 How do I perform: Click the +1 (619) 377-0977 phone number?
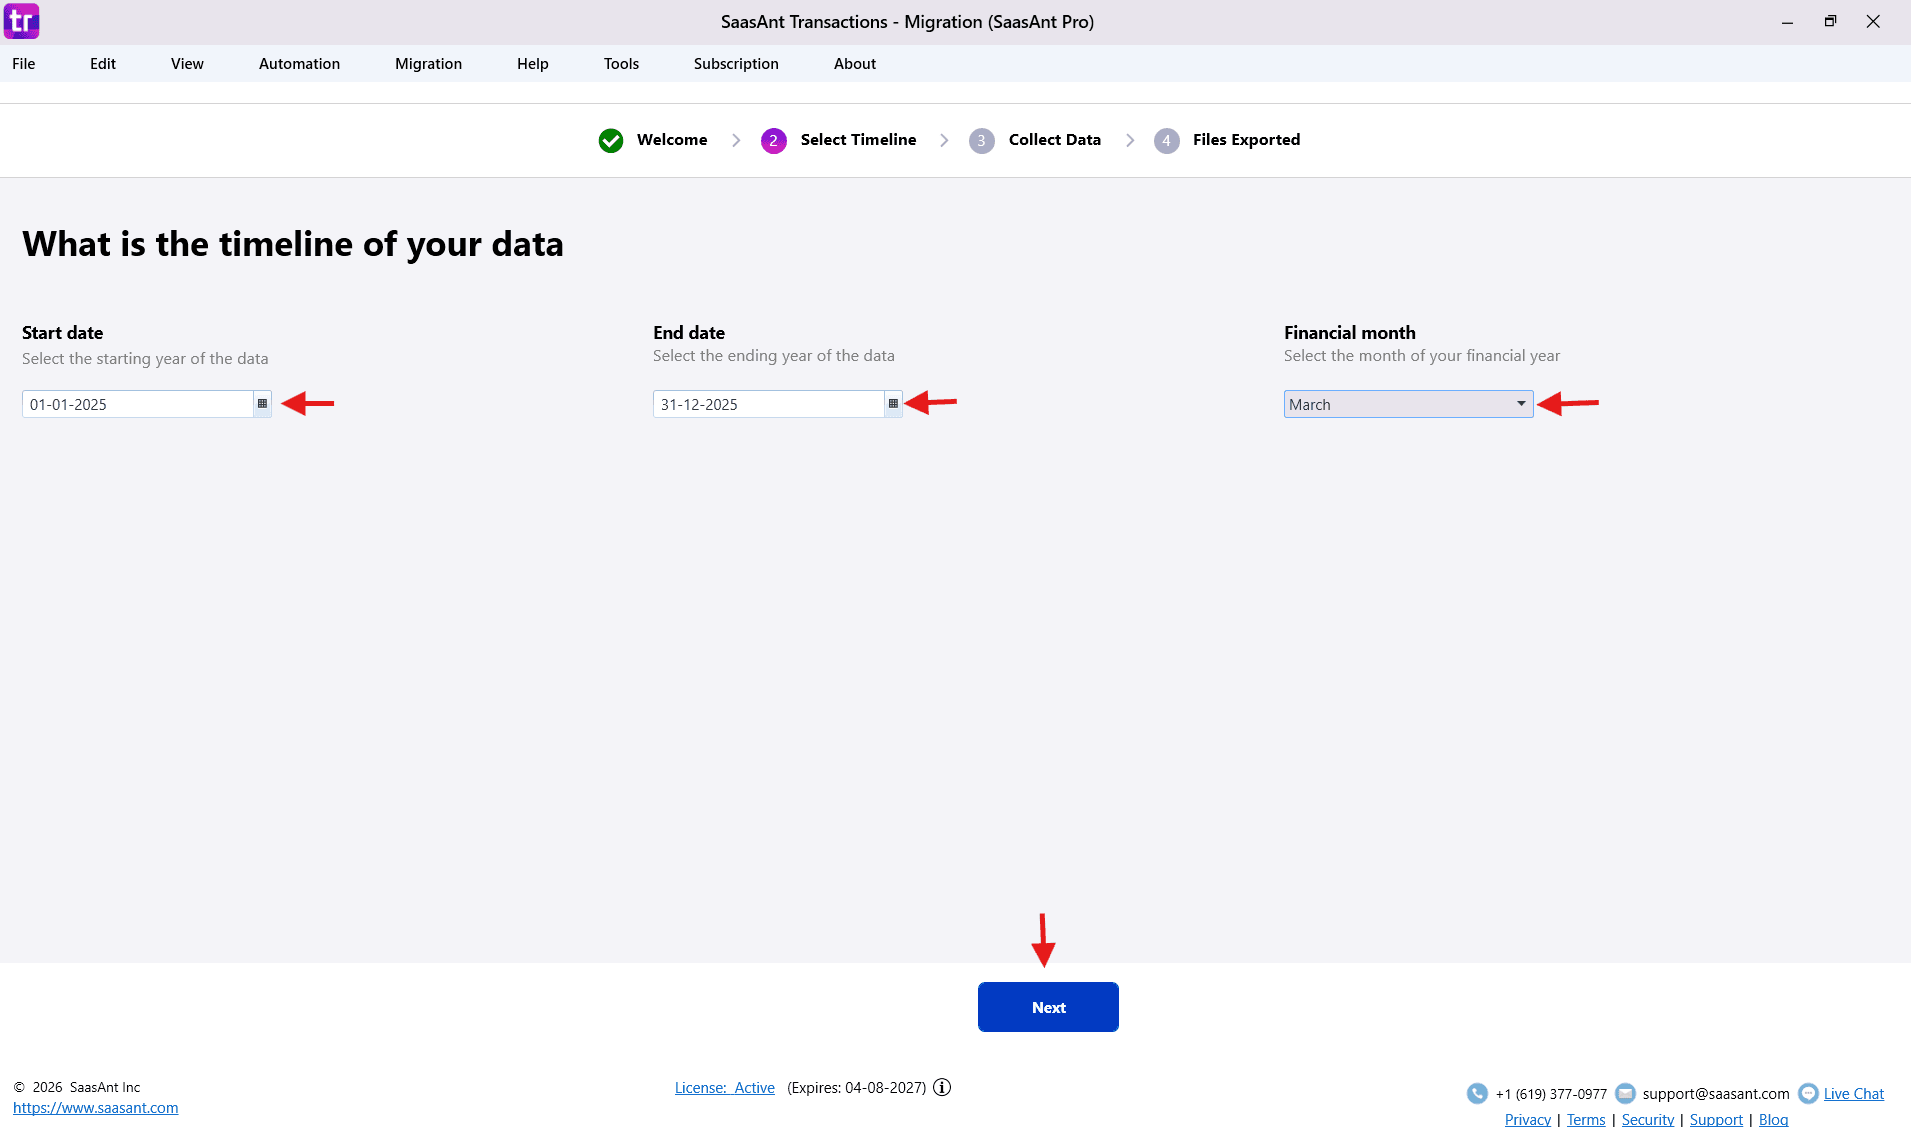pos(1551,1094)
